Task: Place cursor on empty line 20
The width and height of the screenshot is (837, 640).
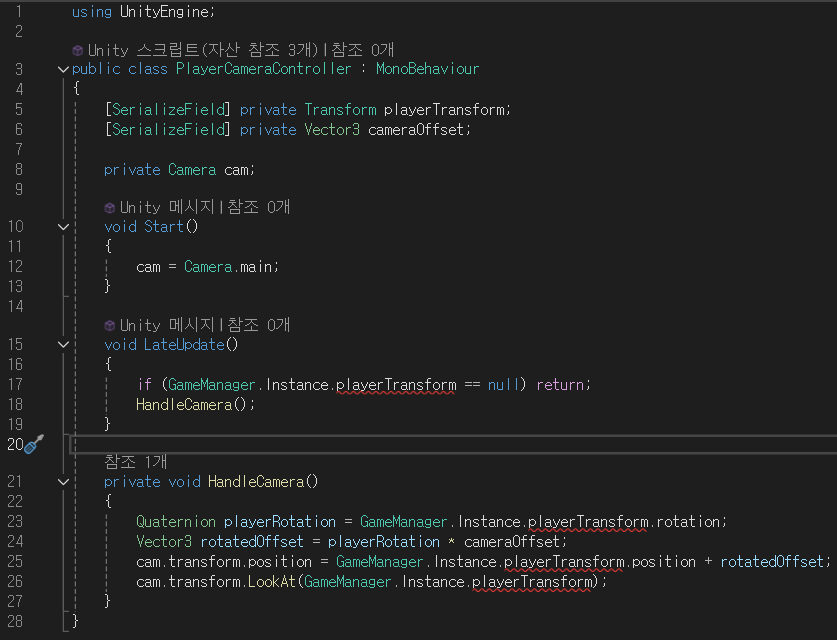Action: [x=454, y=444]
